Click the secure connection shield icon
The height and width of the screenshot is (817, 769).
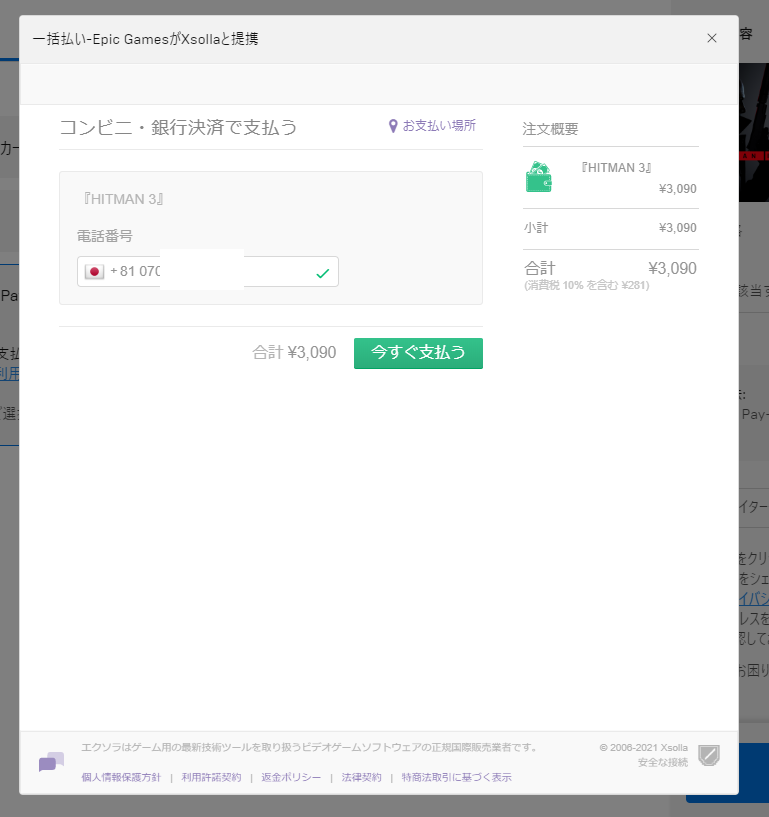(x=709, y=755)
